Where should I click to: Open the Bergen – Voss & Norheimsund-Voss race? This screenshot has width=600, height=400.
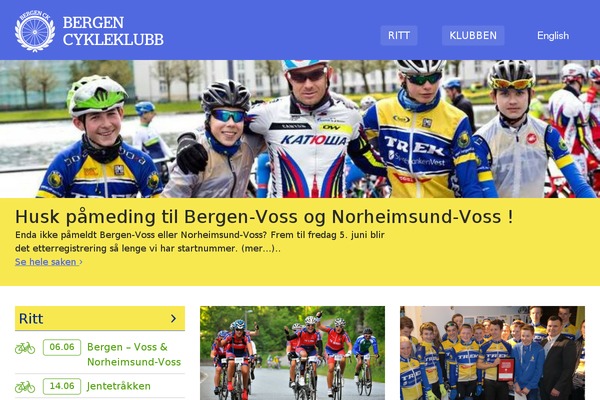point(134,354)
